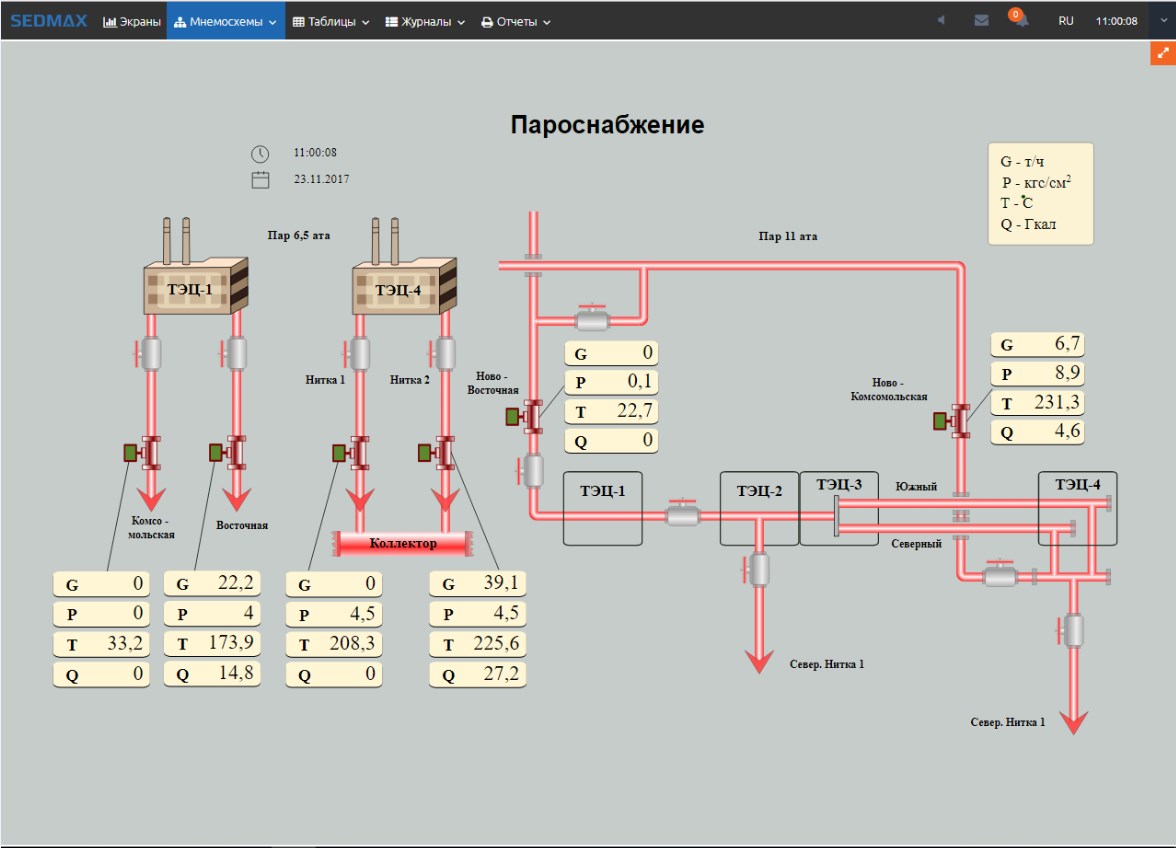Open the Отчеты menu
The width and height of the screenshot is (1176, 848).
click(x=516, y=21)
